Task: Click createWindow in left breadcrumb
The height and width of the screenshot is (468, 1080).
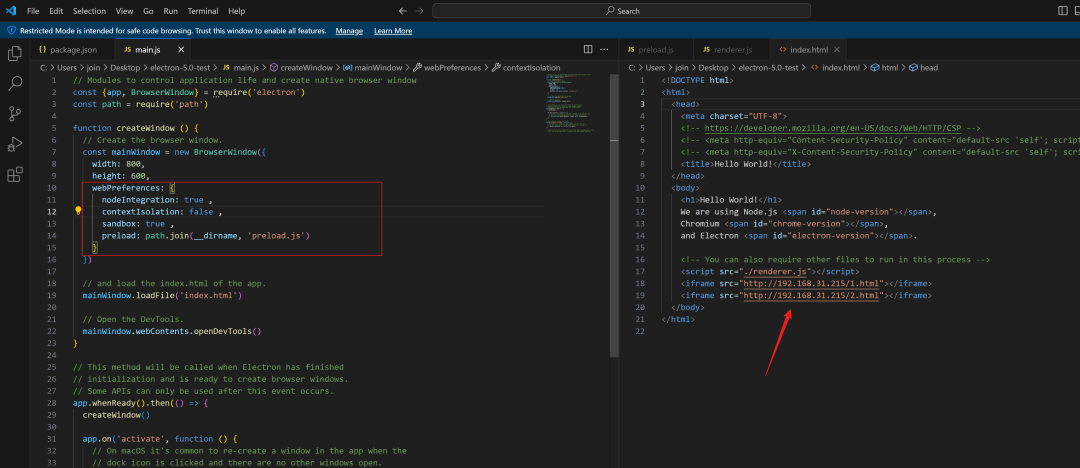Action: tap(301, 68)
